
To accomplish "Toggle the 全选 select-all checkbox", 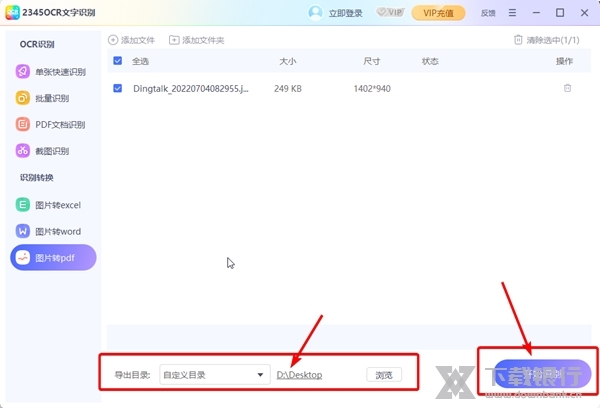I will [117, 60].
